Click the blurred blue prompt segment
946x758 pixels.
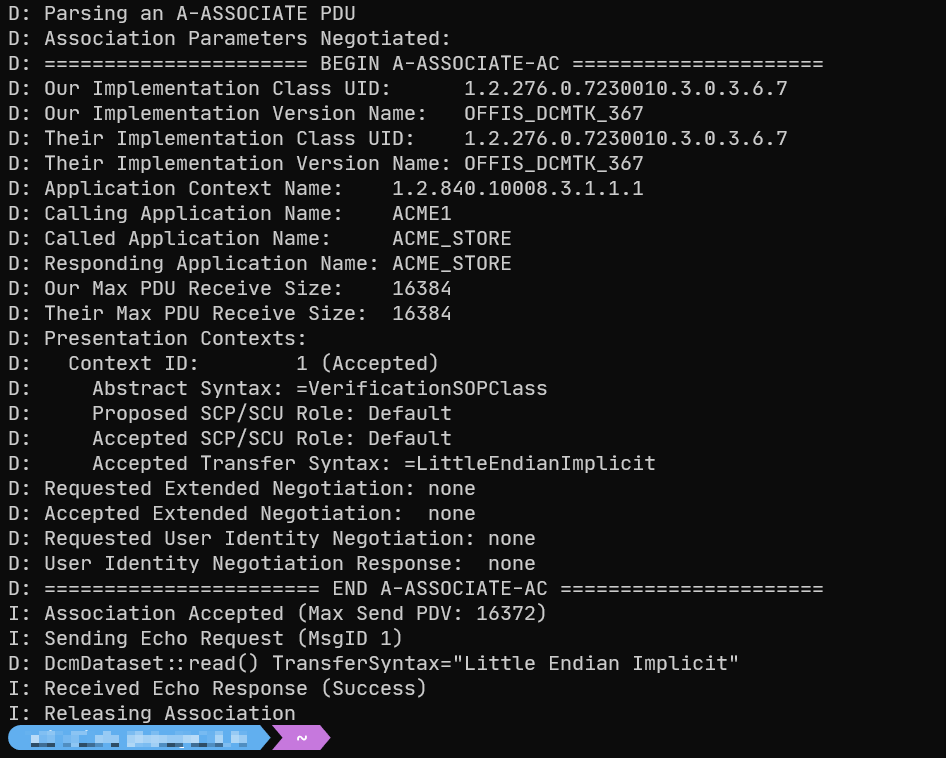coord(138,738)
